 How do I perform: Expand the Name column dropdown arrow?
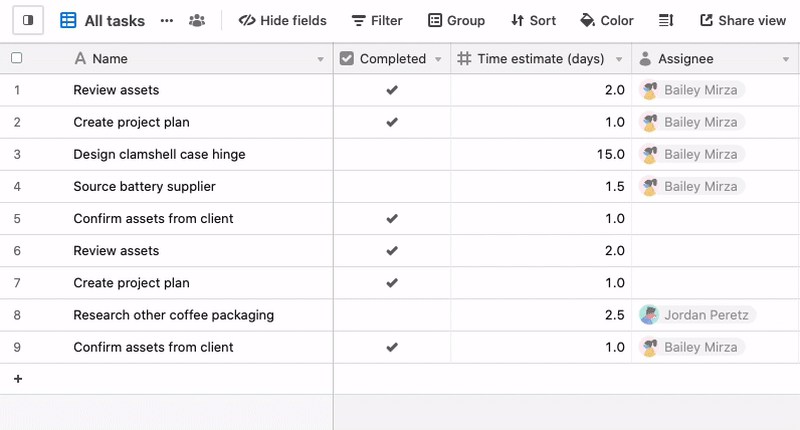coord(320,59)
